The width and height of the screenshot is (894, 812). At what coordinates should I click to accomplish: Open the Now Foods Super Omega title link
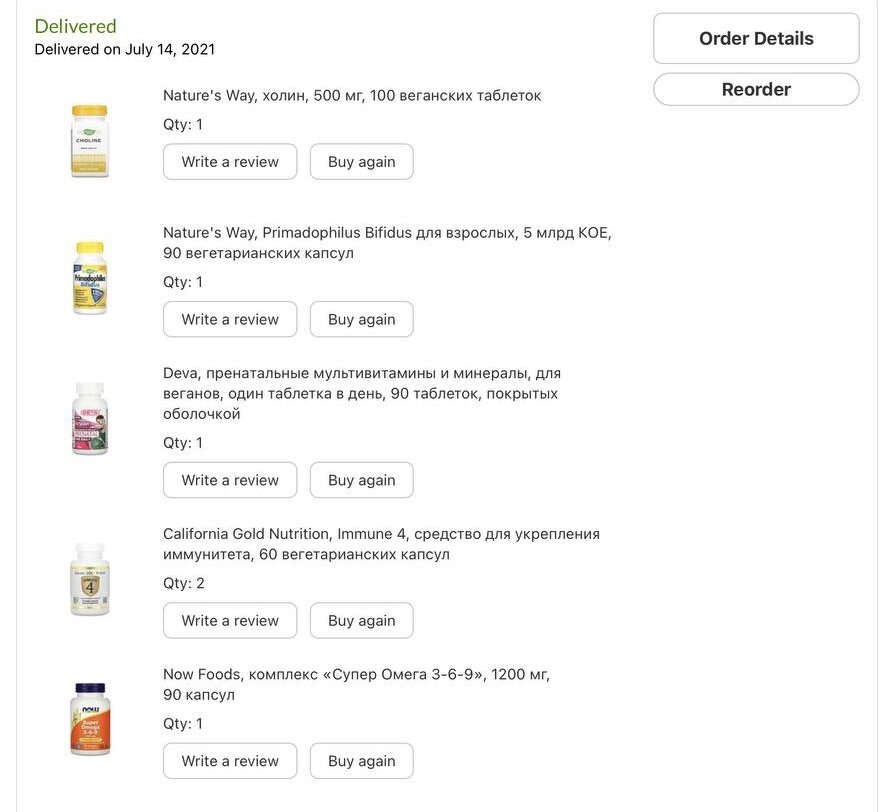tap(356, 684)
